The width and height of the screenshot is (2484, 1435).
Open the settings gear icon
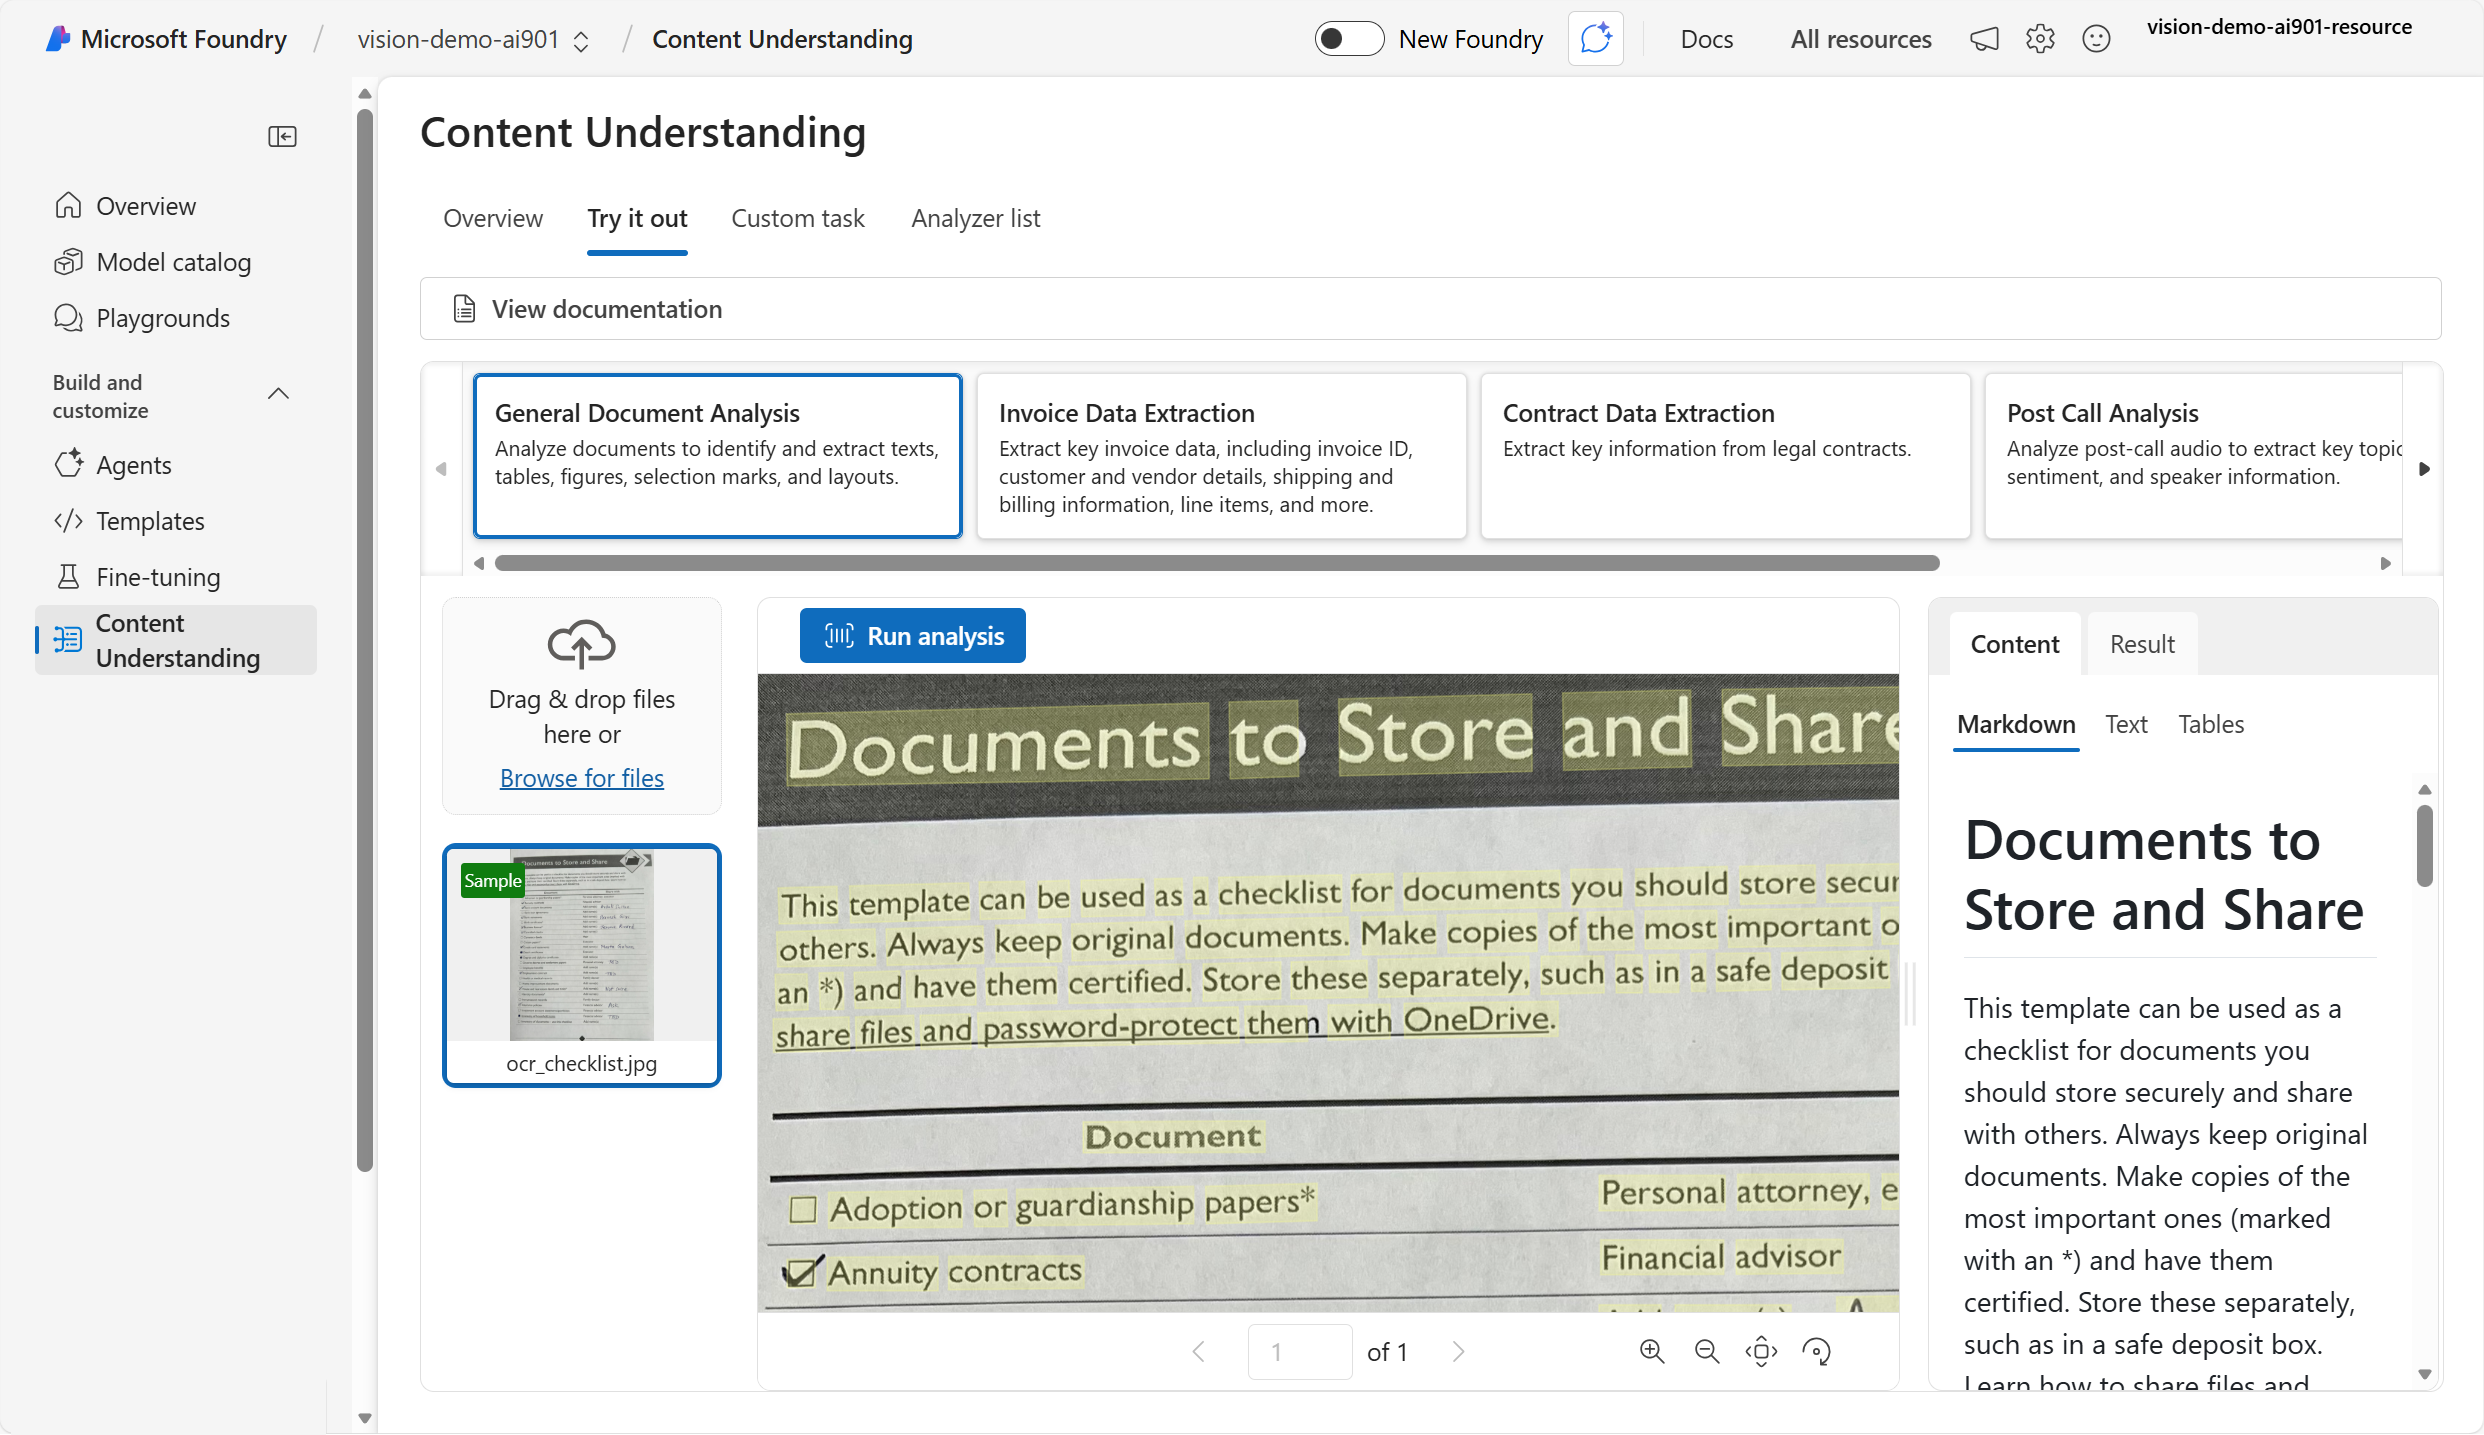coord(2040,39)
